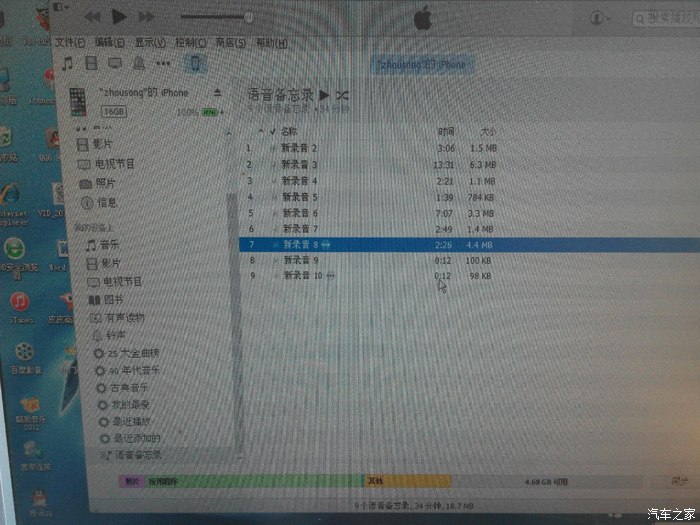Open the mini player dropdown at top-left
The height and width of the screenshot is (525, 700).
pos(61,7)
